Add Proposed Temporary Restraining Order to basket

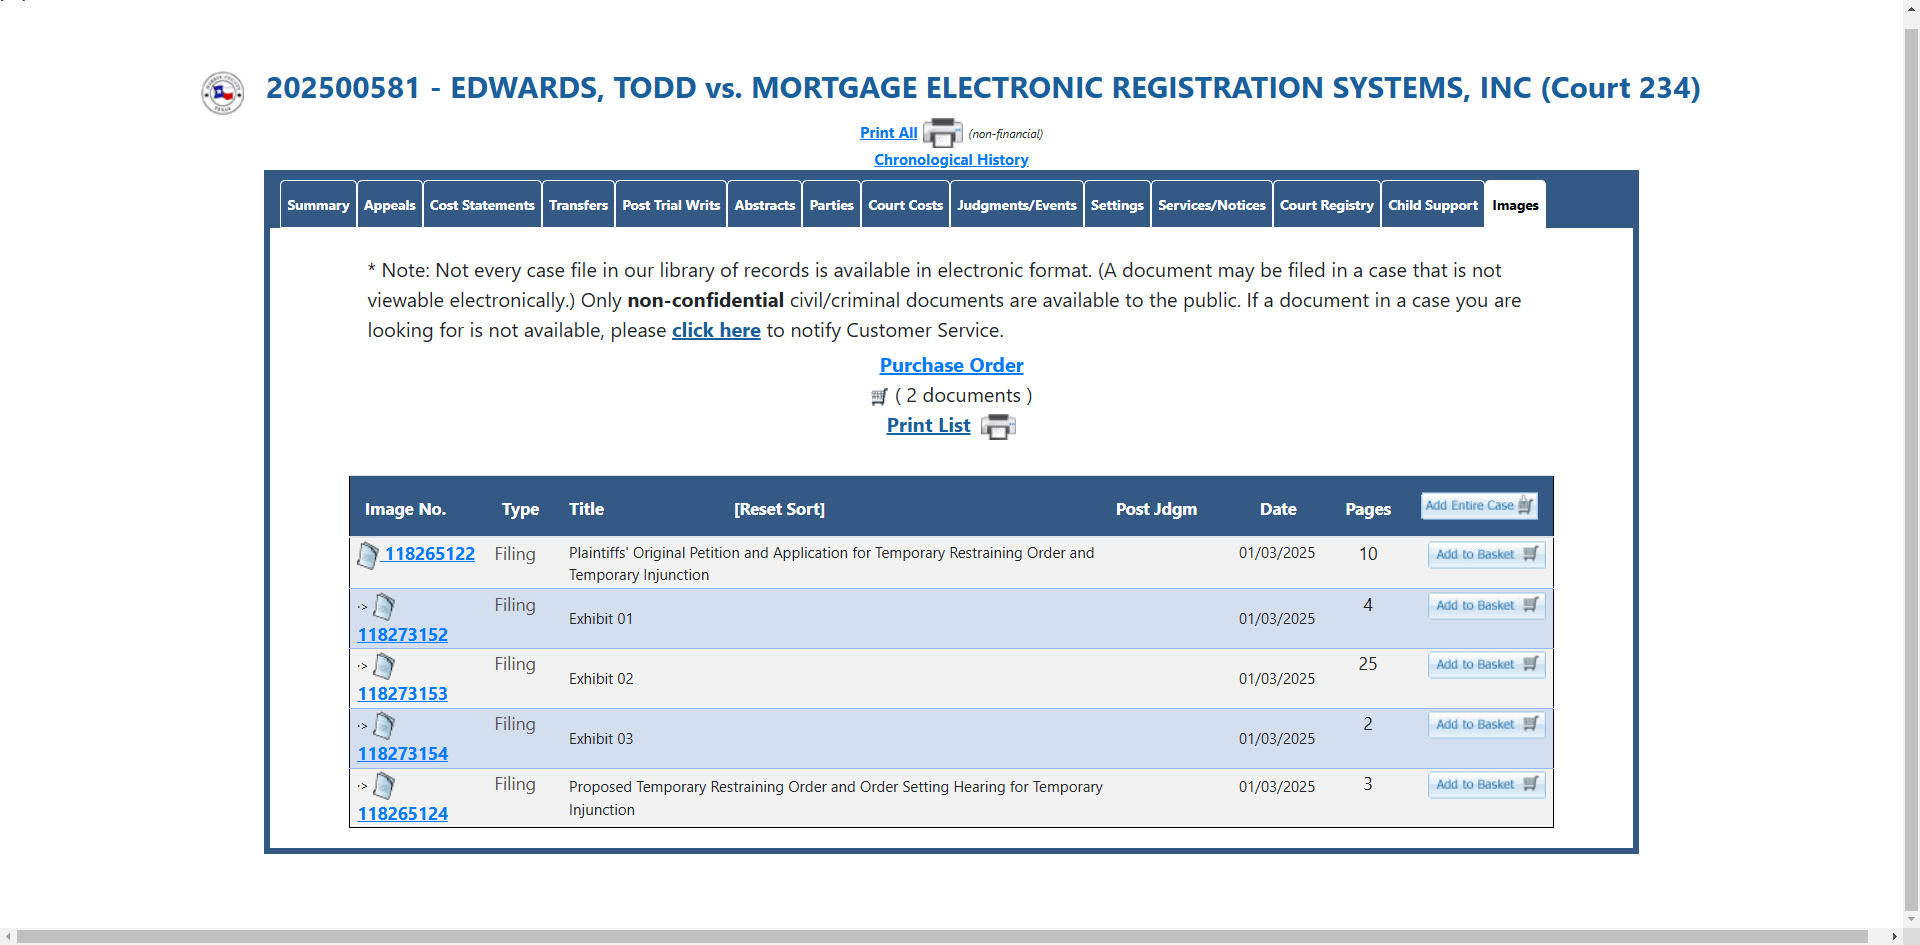(x=1486, y=785)
